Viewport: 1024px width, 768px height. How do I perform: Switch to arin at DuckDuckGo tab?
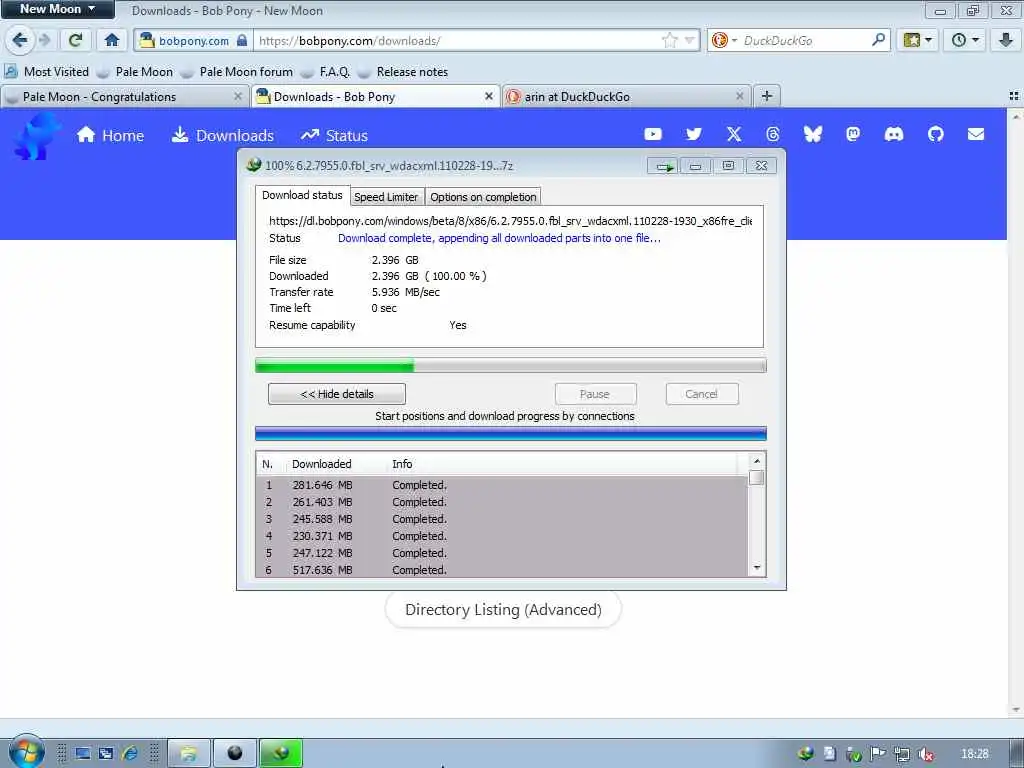[x=626, y=97]
